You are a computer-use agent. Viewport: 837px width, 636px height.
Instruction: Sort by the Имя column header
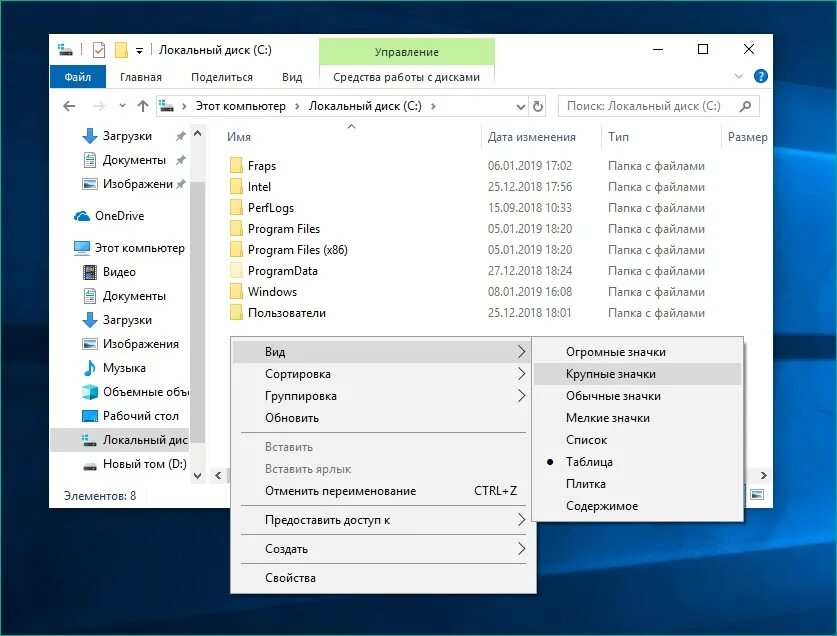(x=239, y=137)
